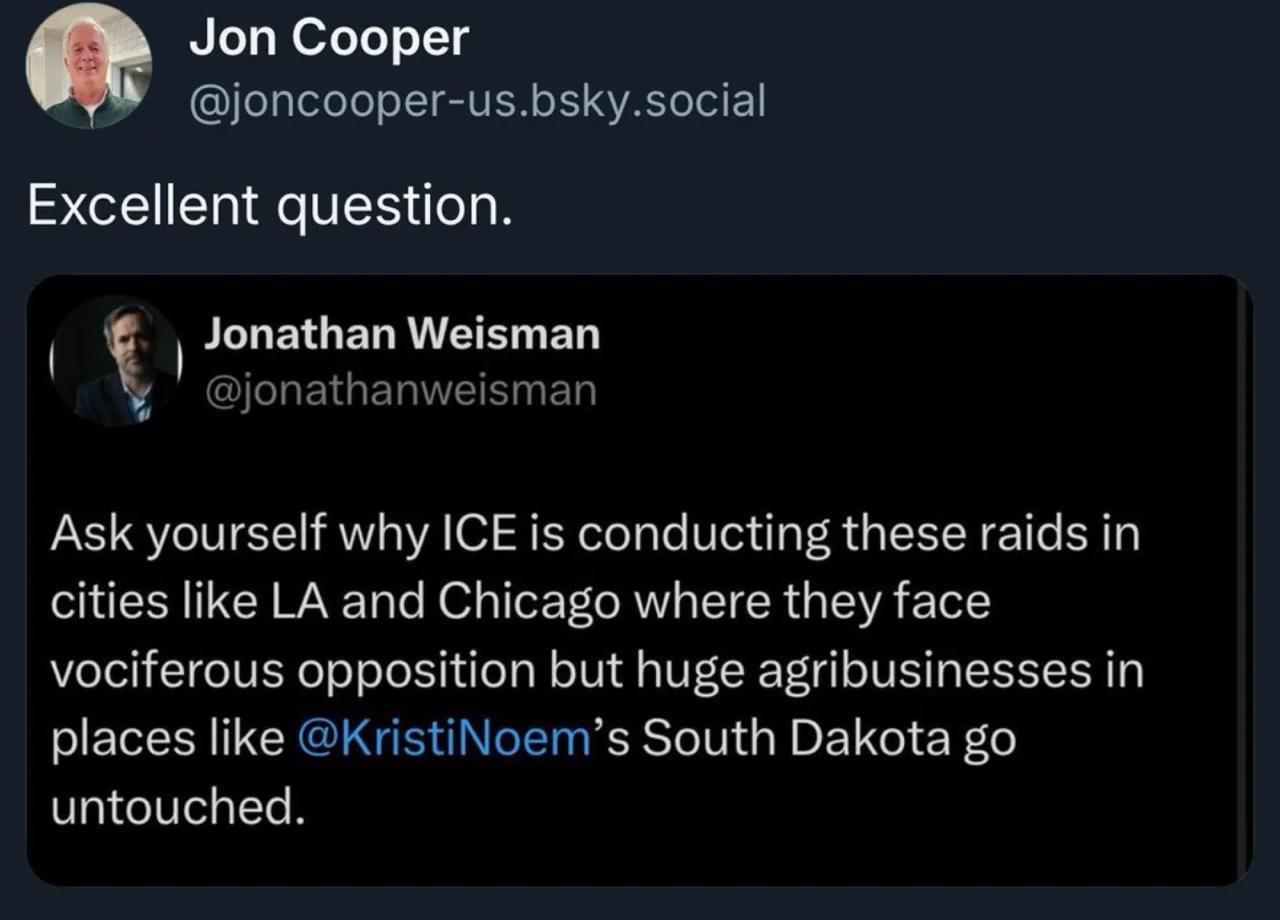The height and width of the screenshot is (920, 1280).
Task: Click "LA" in the quoted post text
Action: click(304, 602)
